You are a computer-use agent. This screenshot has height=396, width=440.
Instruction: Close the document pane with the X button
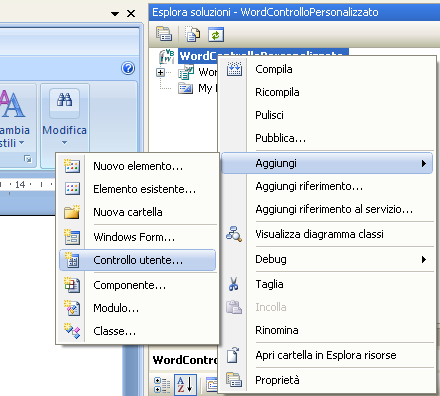(131, 14)
